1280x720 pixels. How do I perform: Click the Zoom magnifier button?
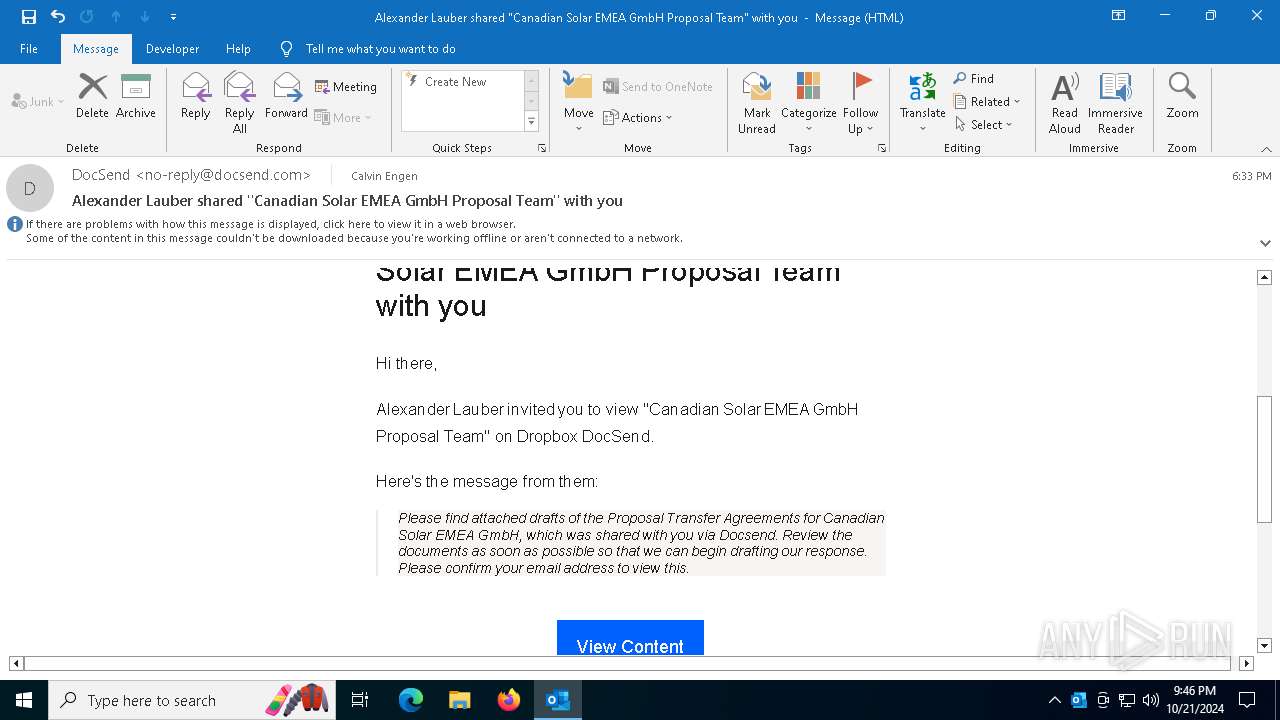pos(1182,96)
